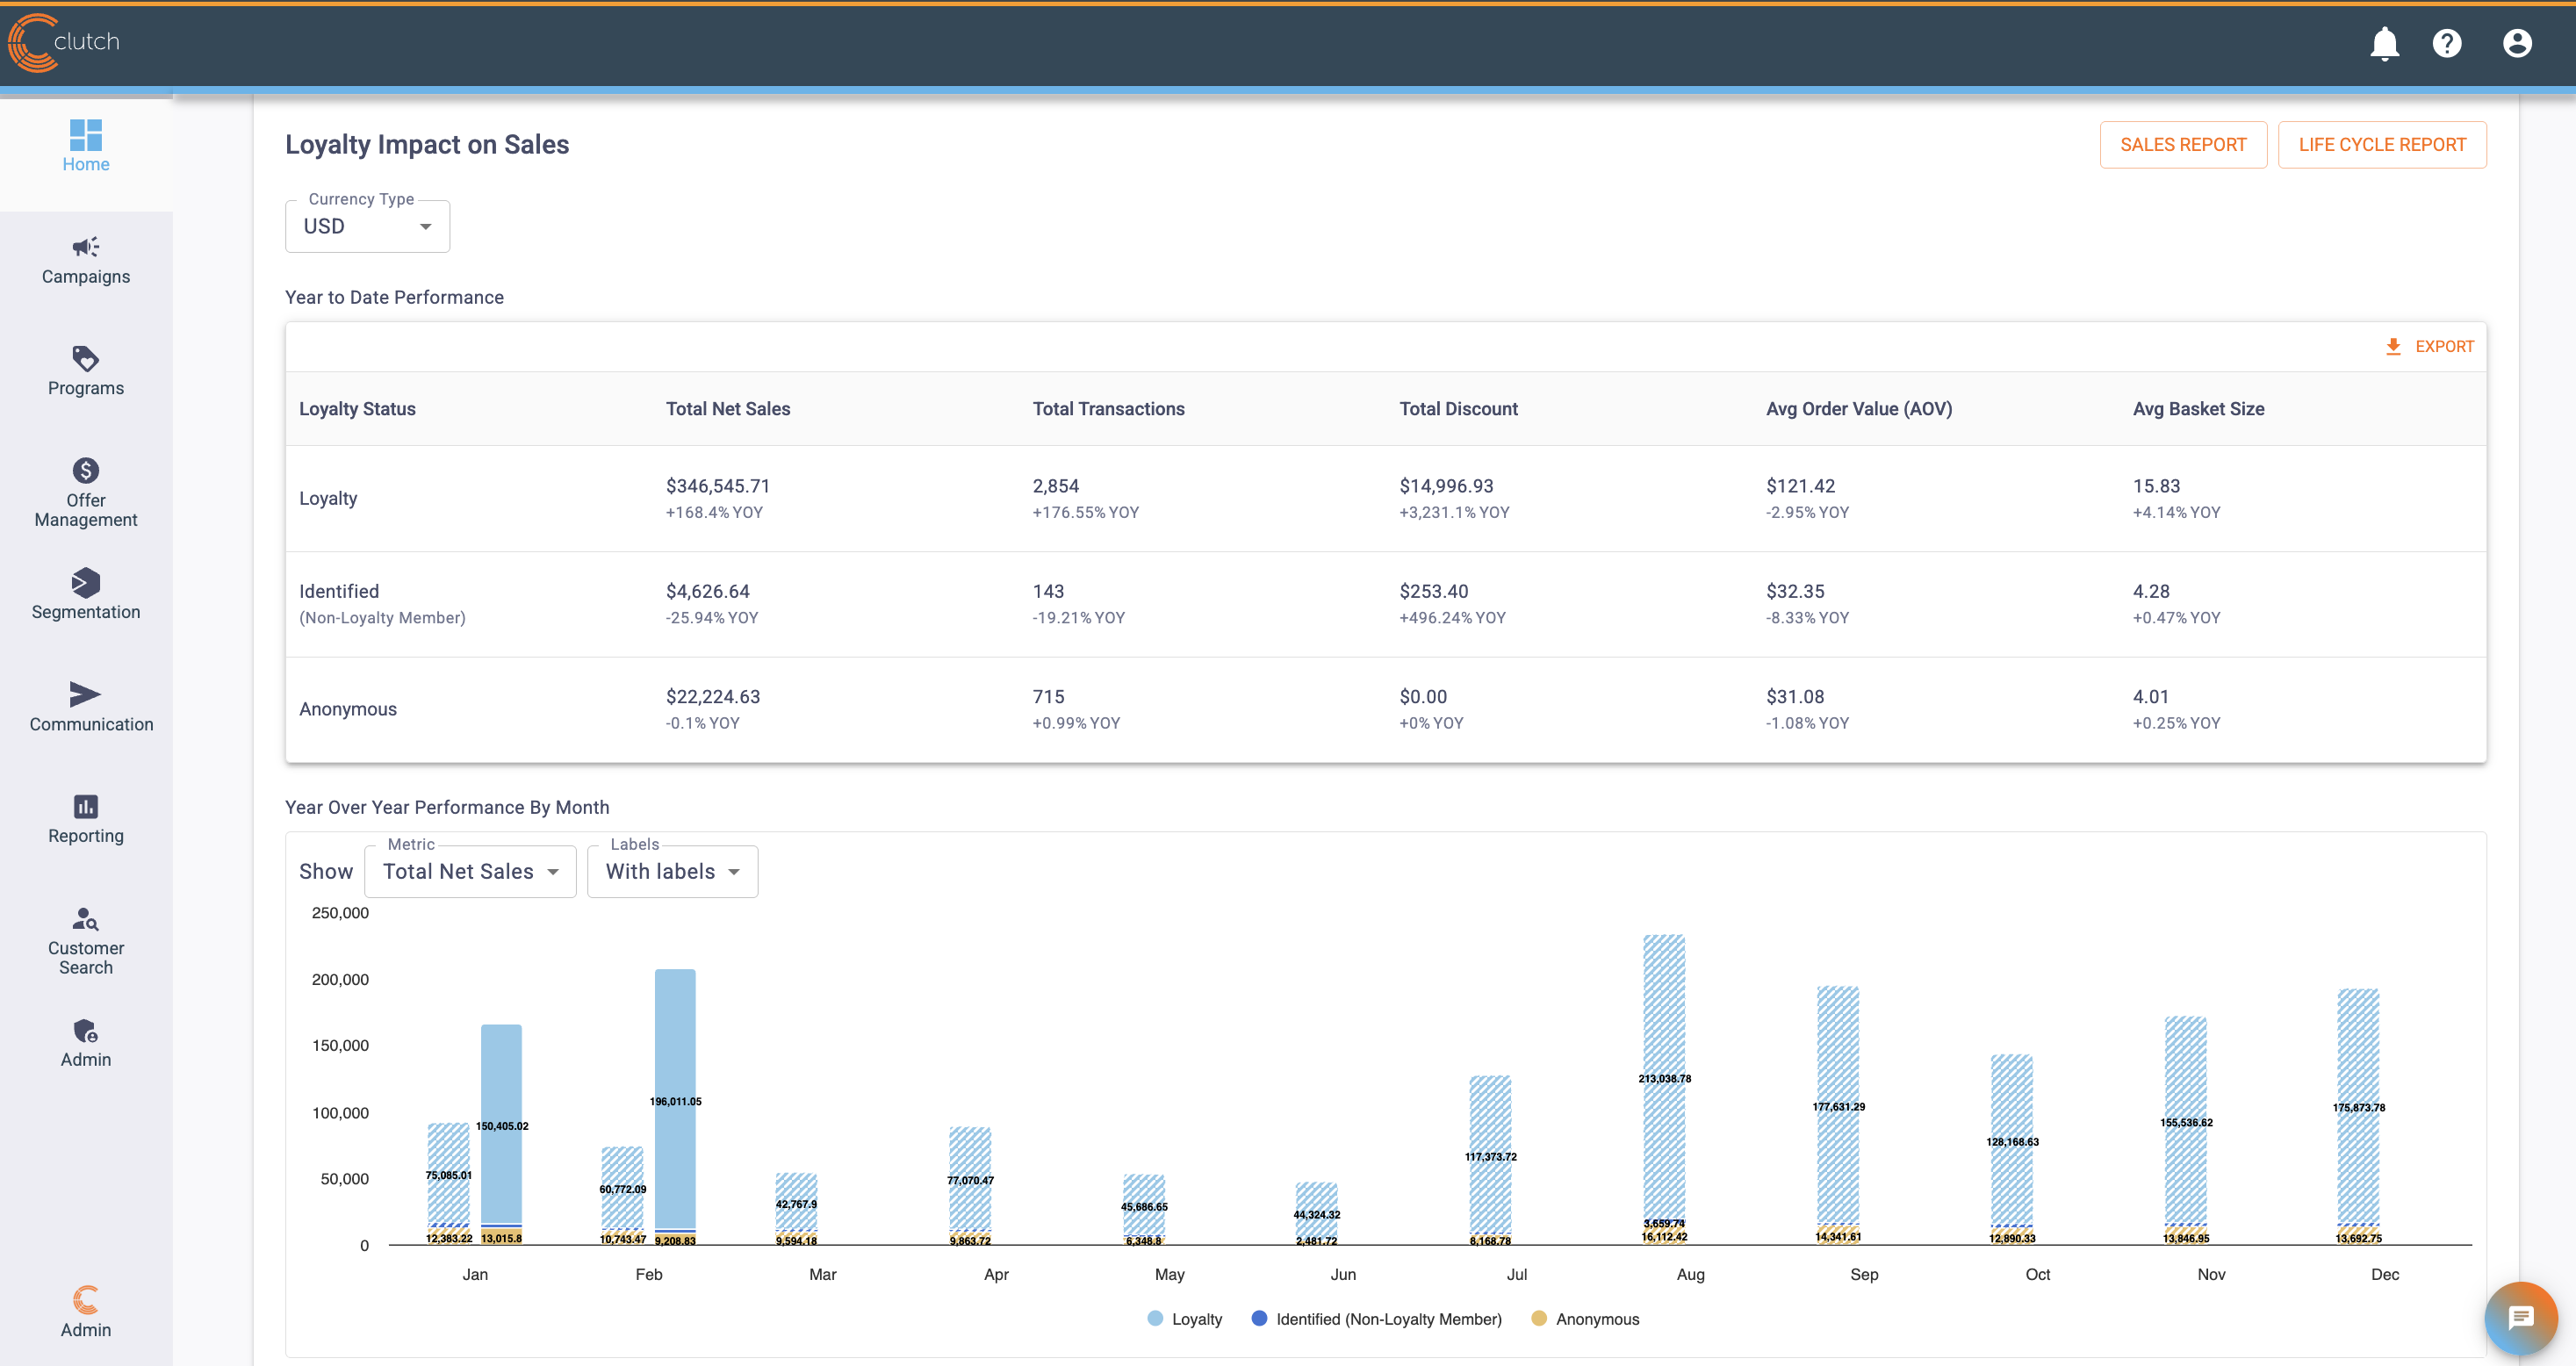Open Customer Search in the sidebar

tap(86, 940)
